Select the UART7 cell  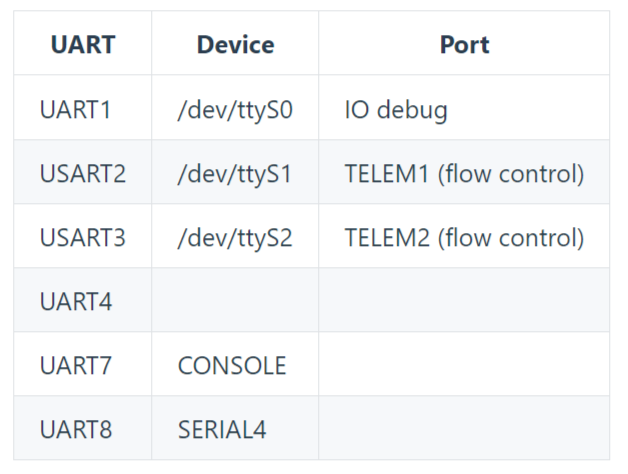click(x=76, y=365)
